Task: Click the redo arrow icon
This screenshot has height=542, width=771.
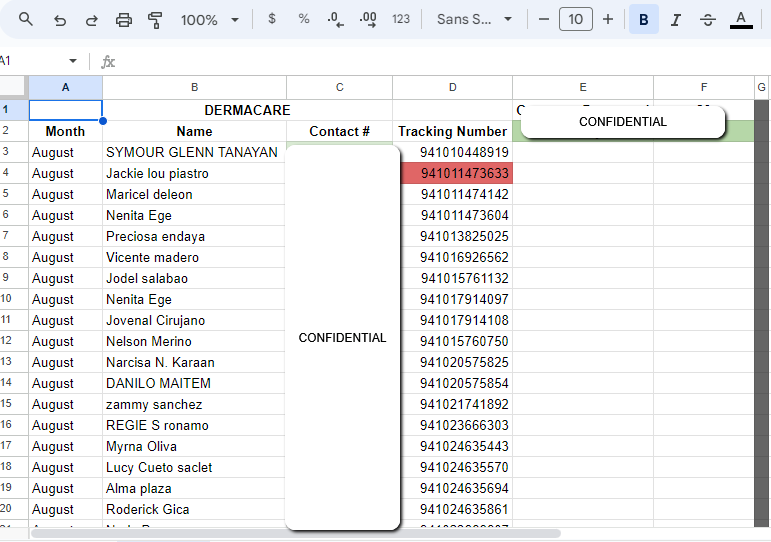Action: (x=92, y=20)
